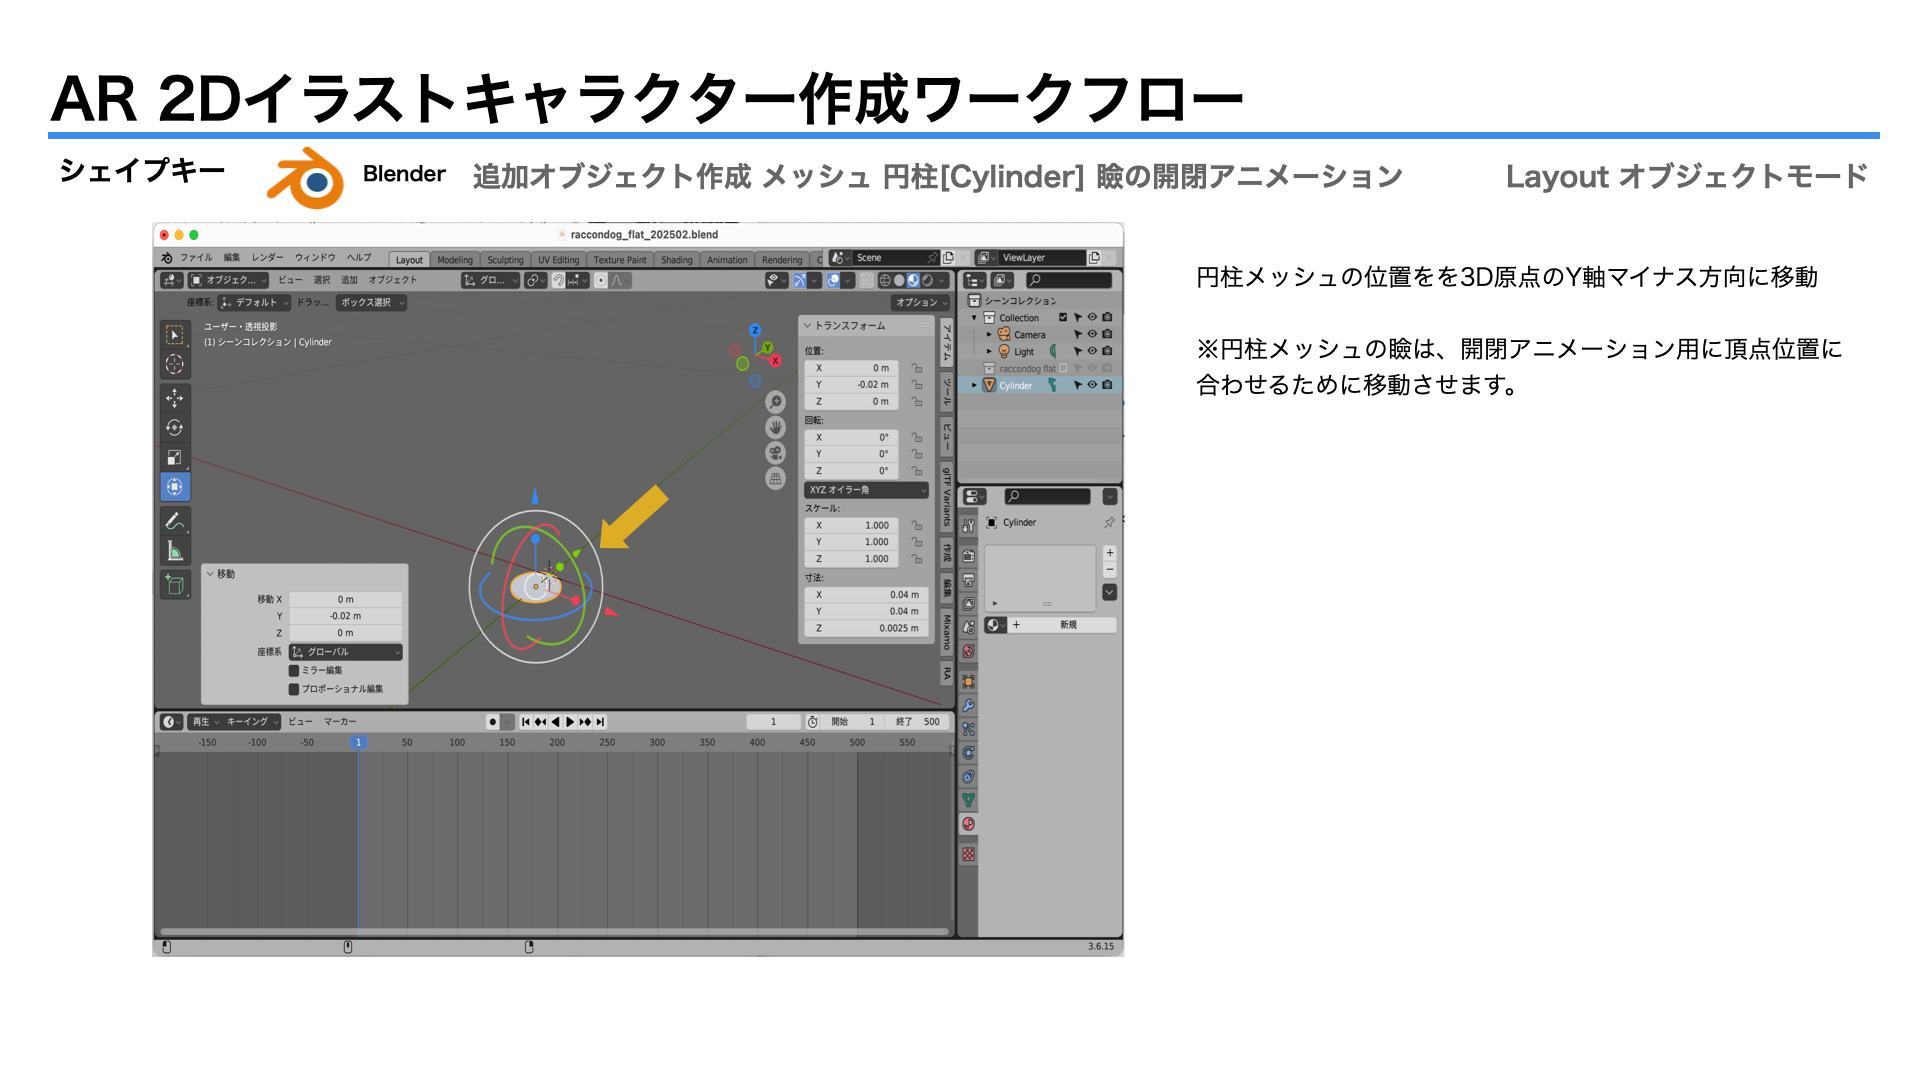1920x1080 pixels.
Task: Open the オプション dropdown
Action: pos(921,302)
